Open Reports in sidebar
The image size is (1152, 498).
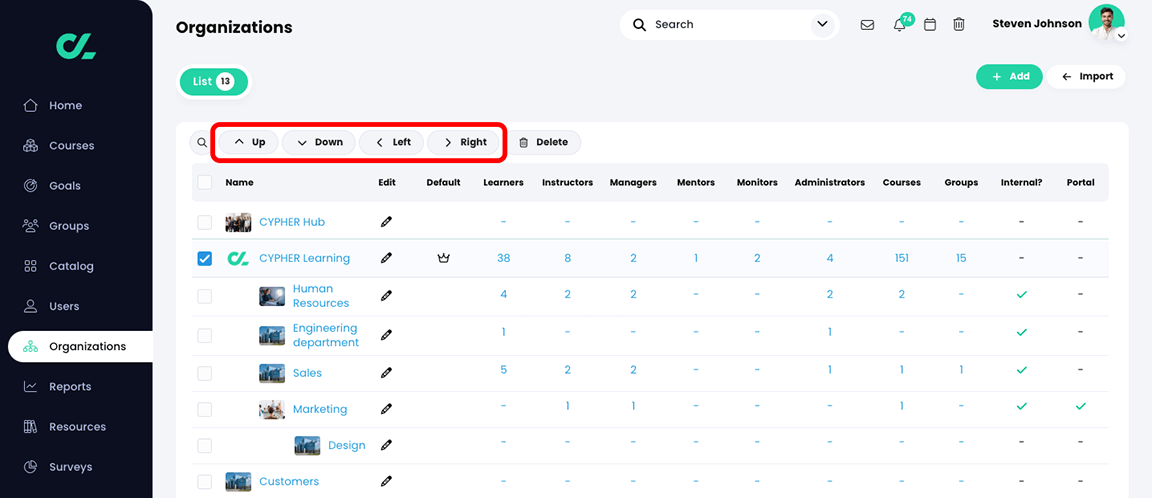(70, 386)
